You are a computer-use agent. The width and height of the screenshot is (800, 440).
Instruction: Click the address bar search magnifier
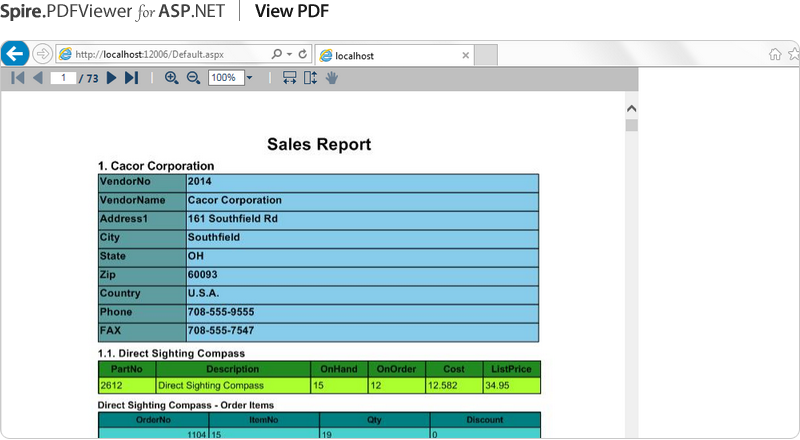(x=277, y=54)
